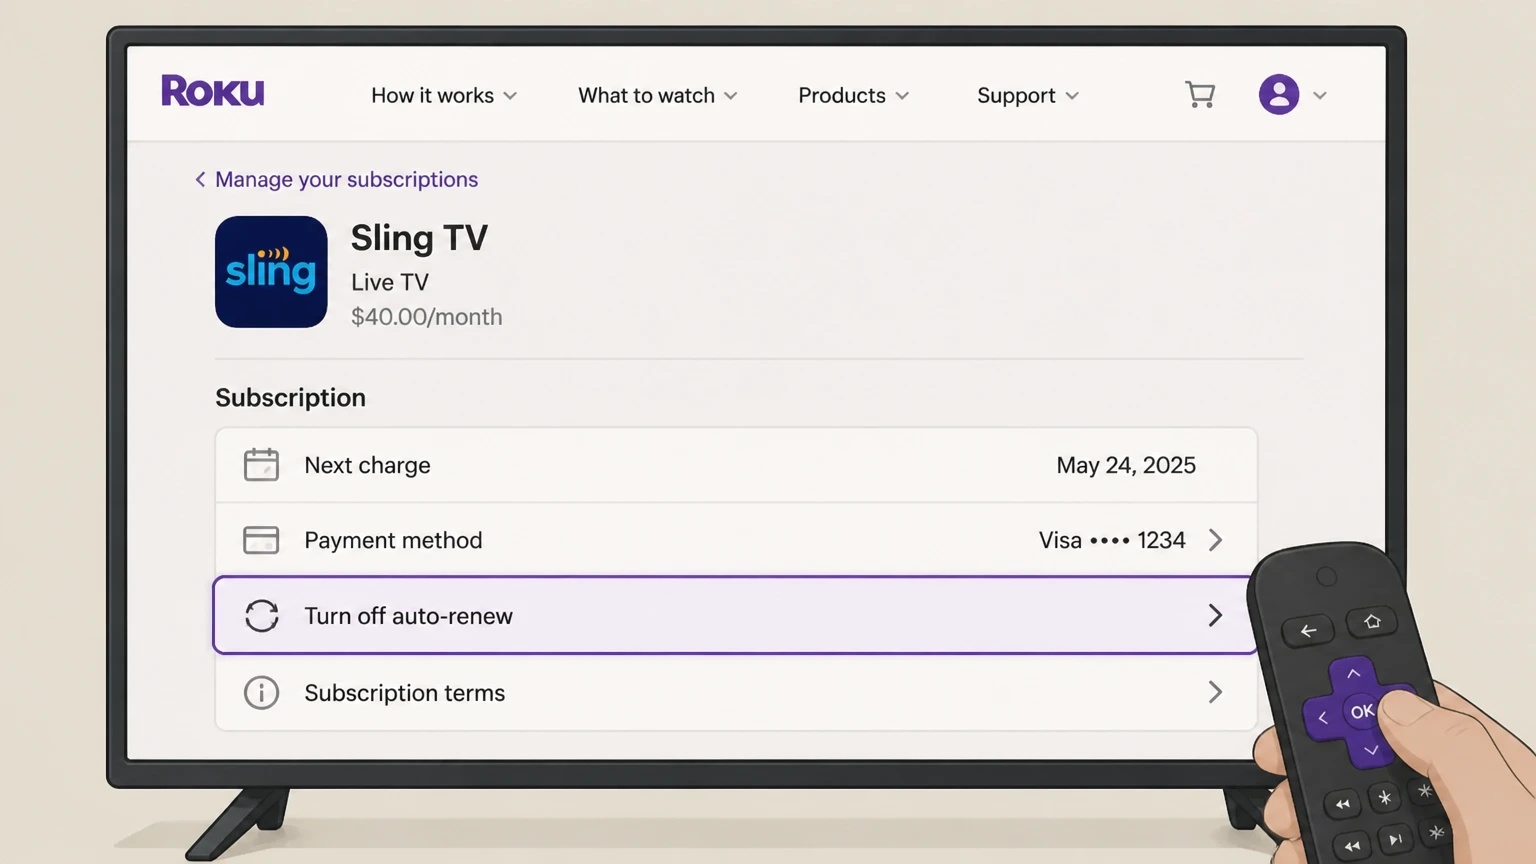The height and width of the screenshot is (864, 1536).
Task: Click the auto-renew refresh icon
Action: [x=261, y=616]
